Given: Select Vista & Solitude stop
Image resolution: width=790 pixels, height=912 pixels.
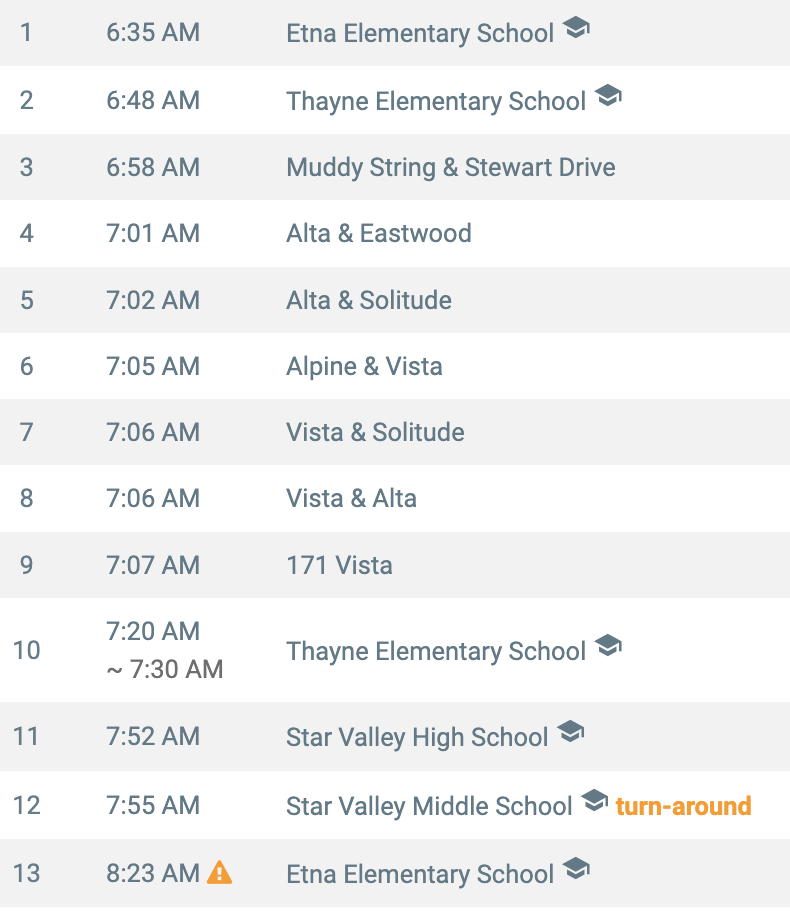Looking at the screenshot, I should coord(375,432).
